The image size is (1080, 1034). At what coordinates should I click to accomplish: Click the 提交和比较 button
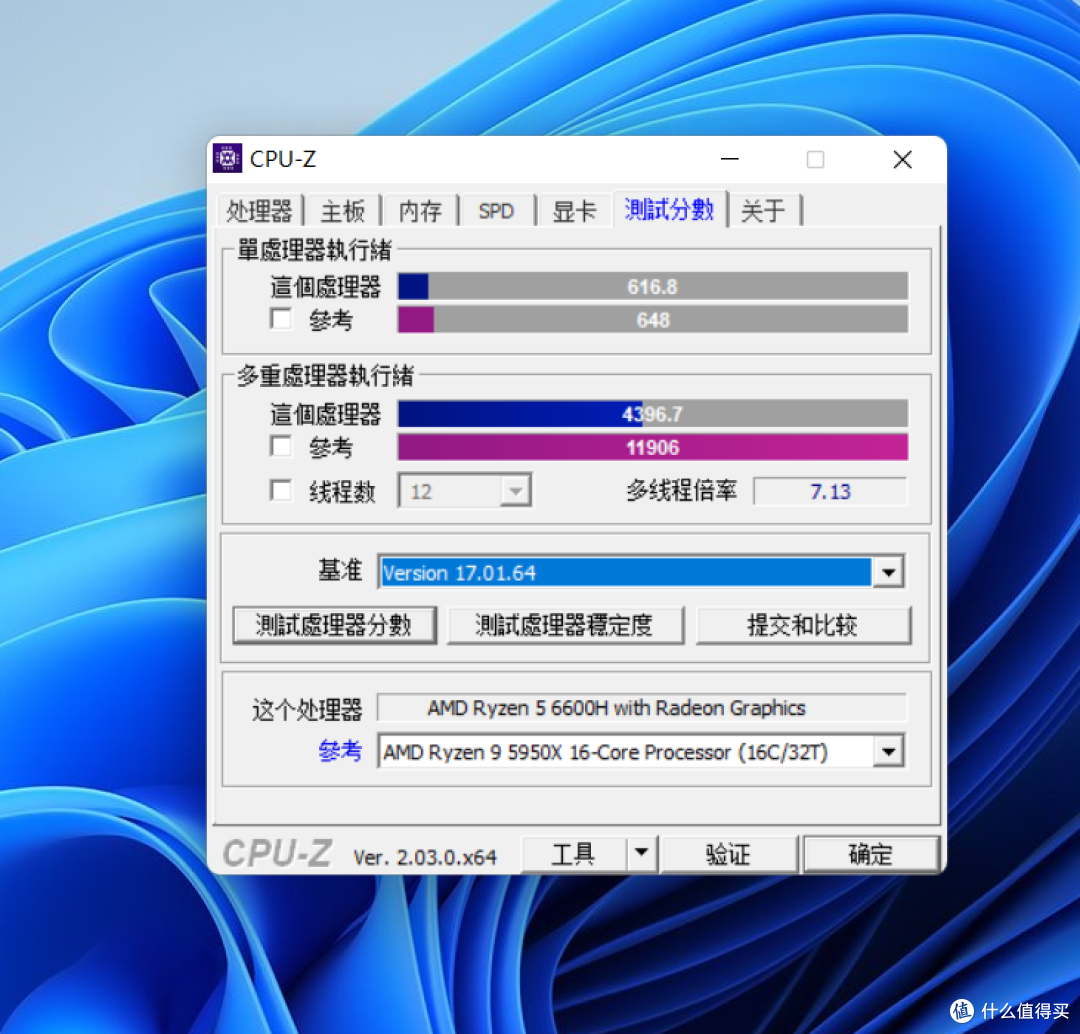point(803,625)
